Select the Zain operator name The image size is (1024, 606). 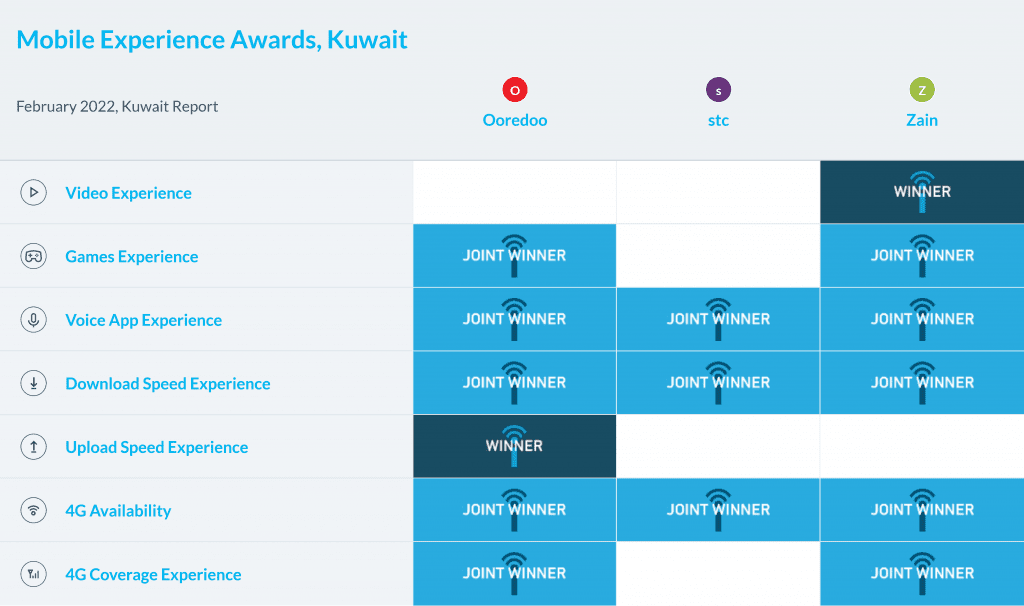click(922, 120)
